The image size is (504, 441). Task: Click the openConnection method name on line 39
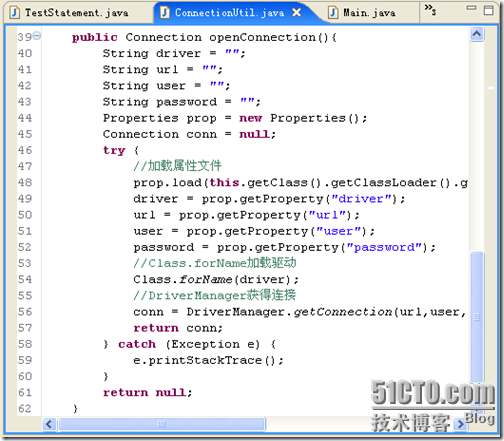coord(262,37)
